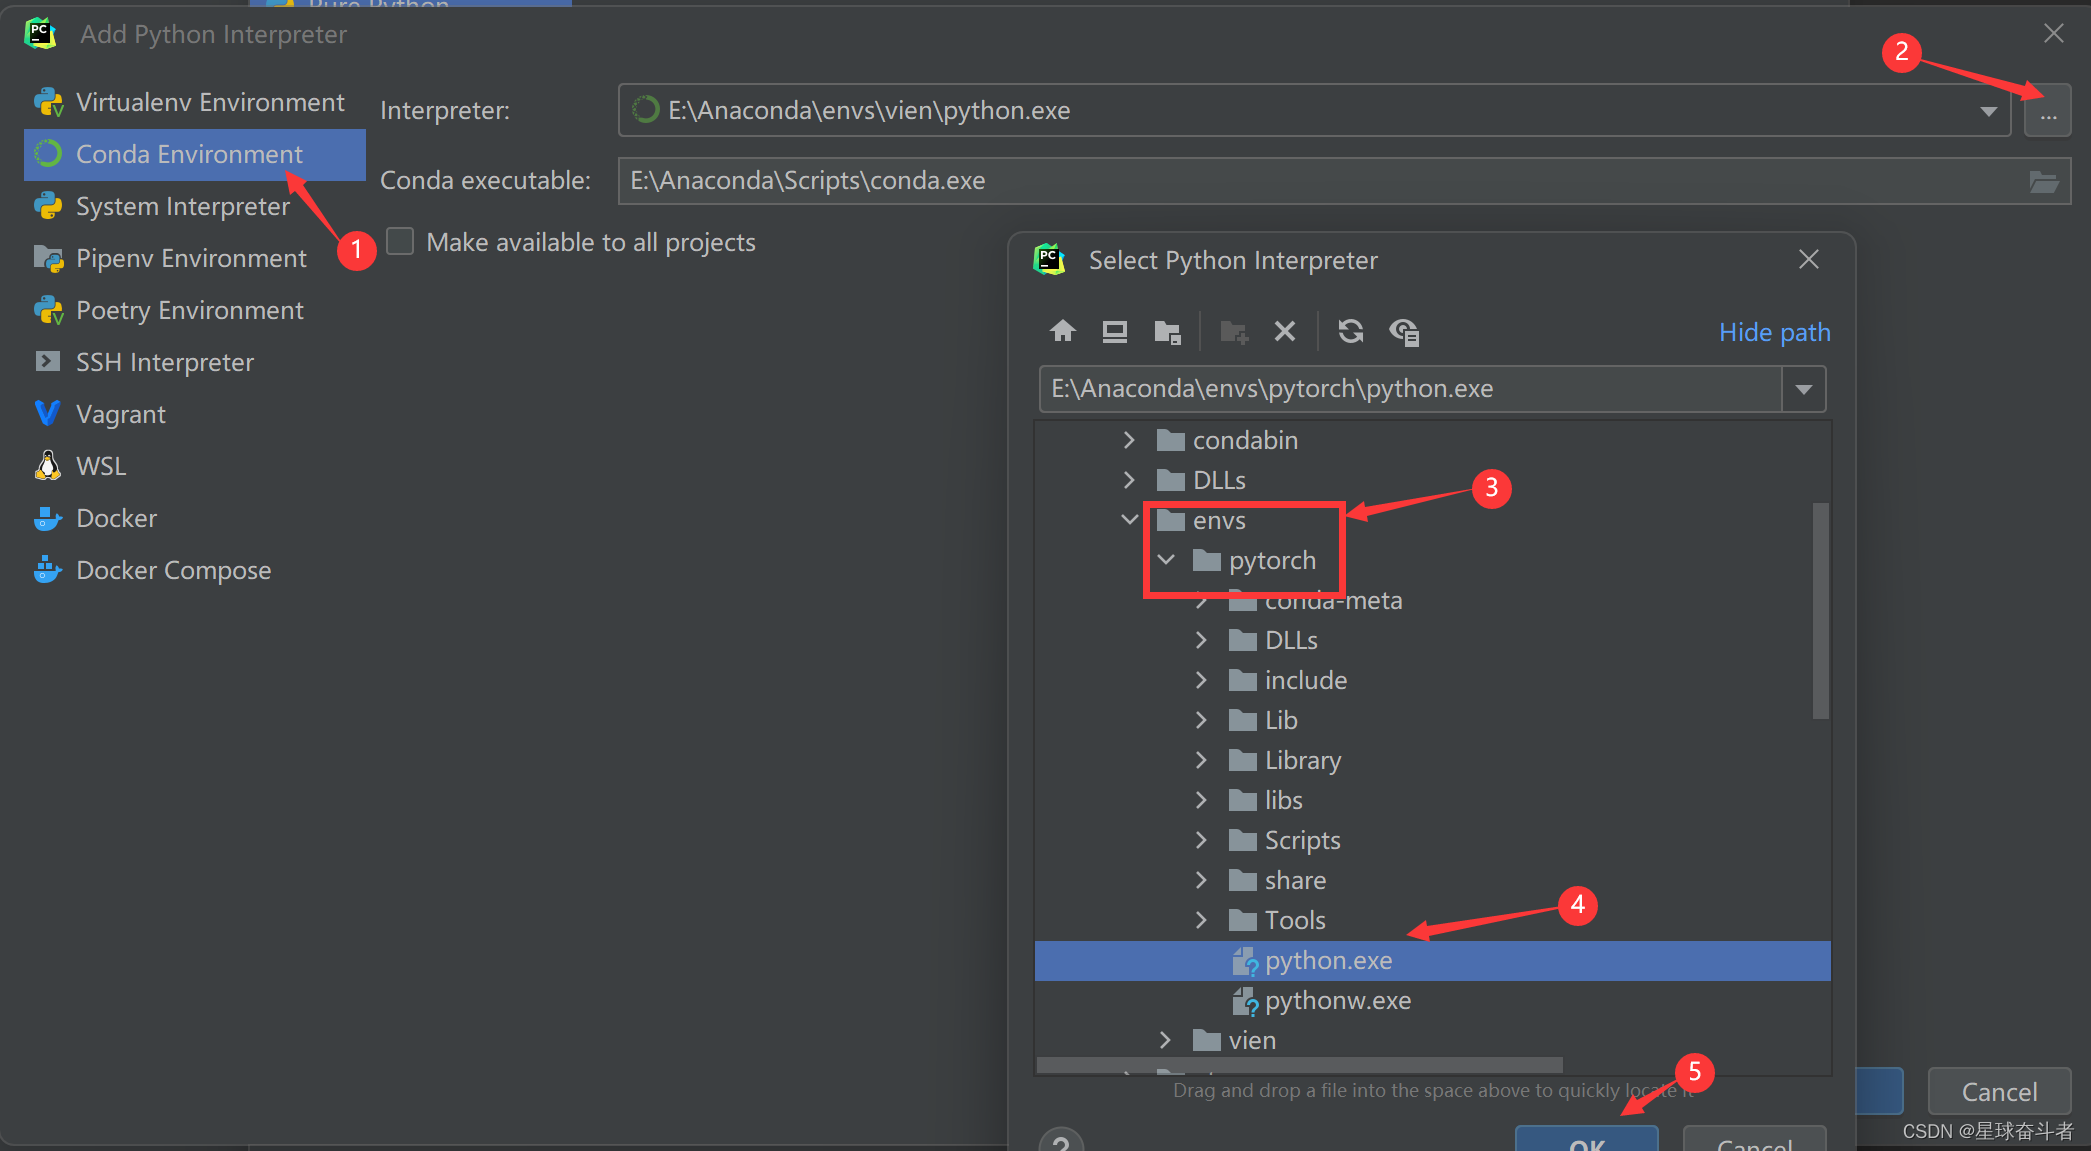Toggle Show Hidden Files icon
Image resolution: width=2091 pixels, height=1151 pixels.
(1404, 331)
